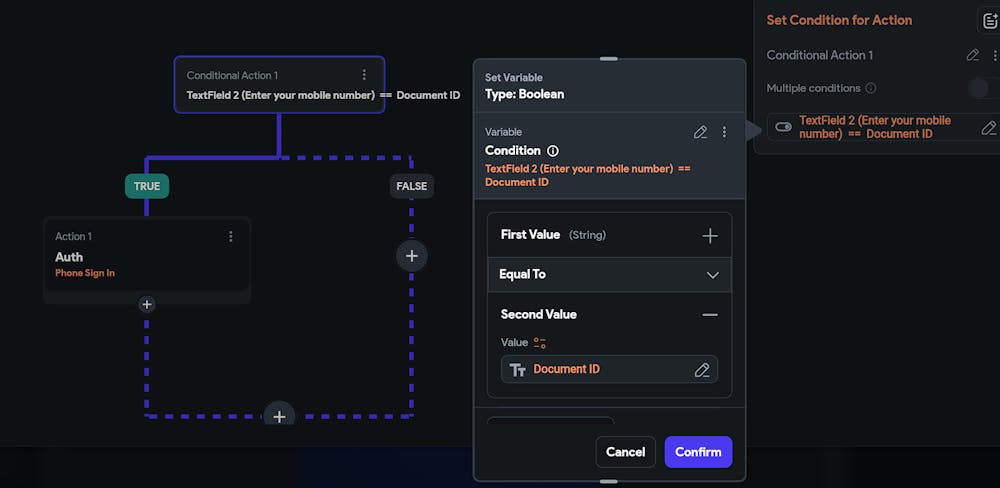
Task: Open Conditional Action 1 node options menu
Action: click(364, 75)
